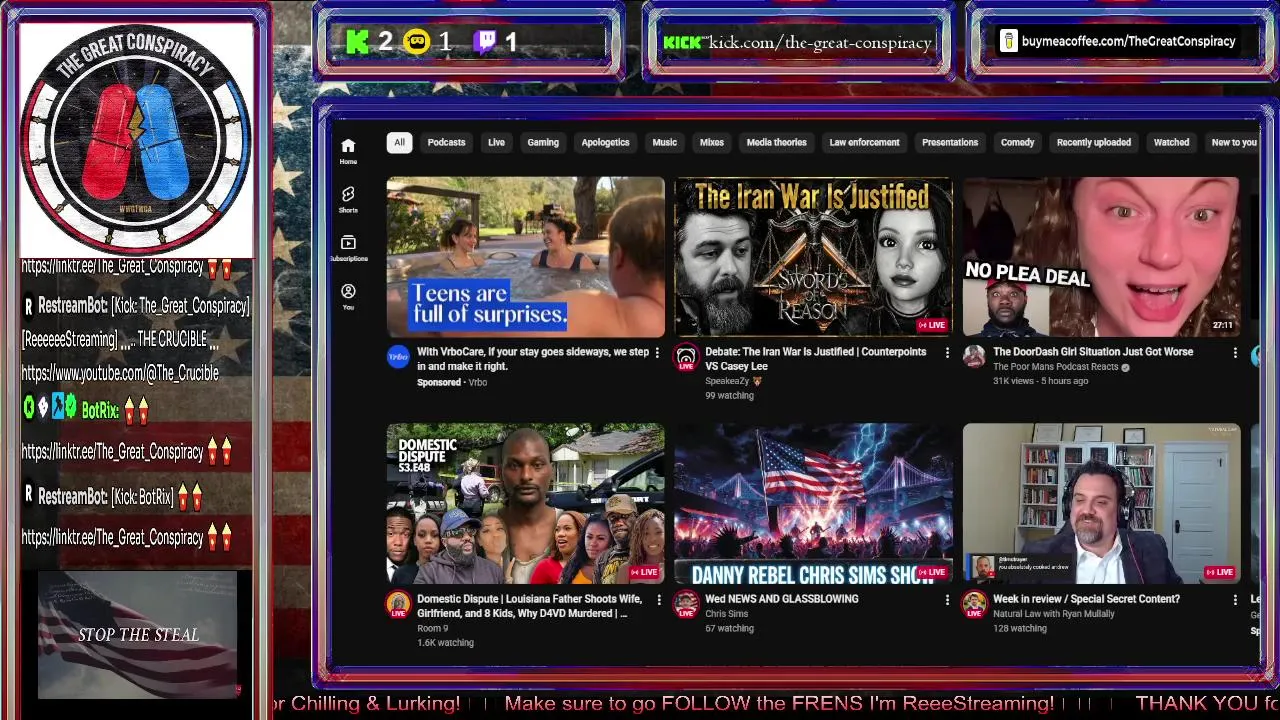
Task: Open title Wed NEWS AND GLASSBLOWING
Action: tap(781, 599)
